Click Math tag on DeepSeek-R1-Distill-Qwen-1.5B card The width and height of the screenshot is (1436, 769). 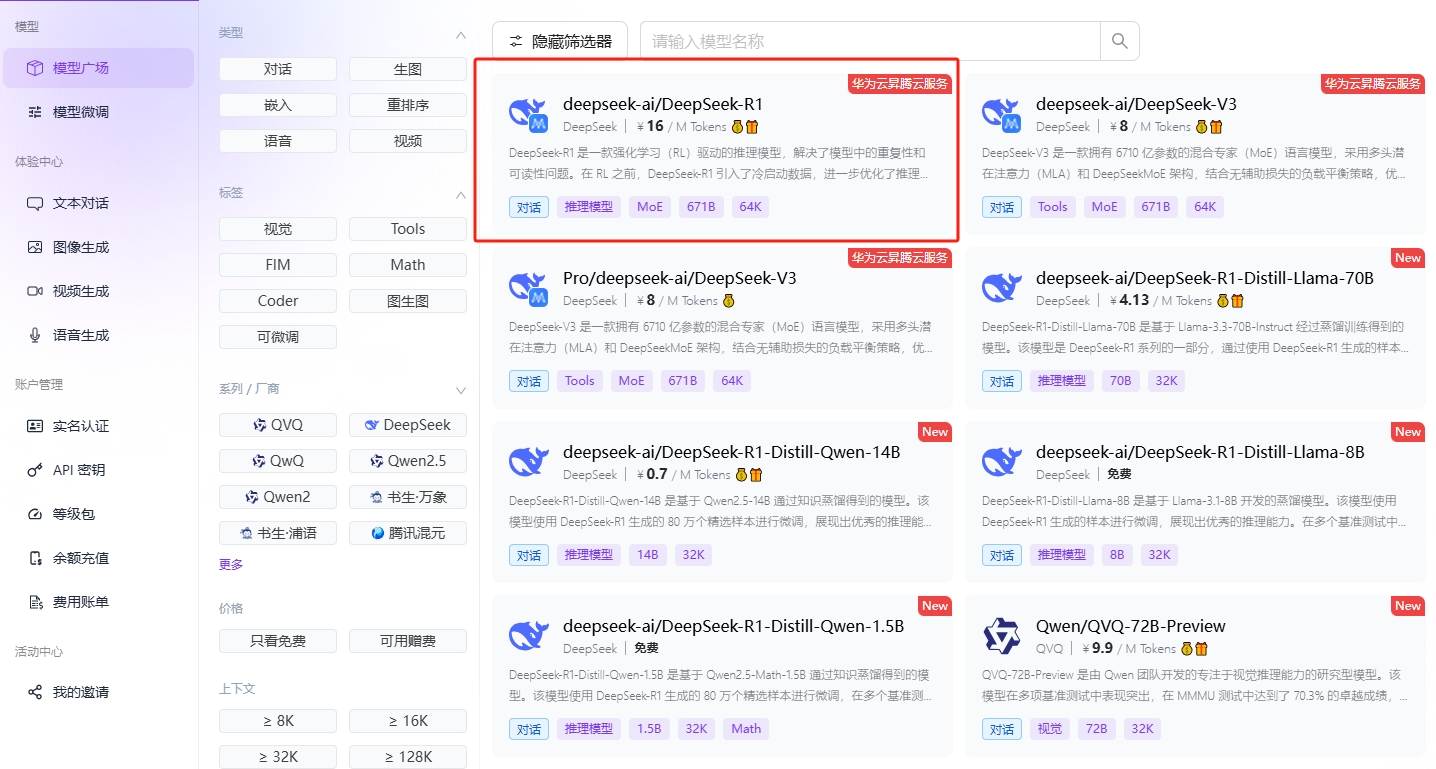tap(746, 729)
